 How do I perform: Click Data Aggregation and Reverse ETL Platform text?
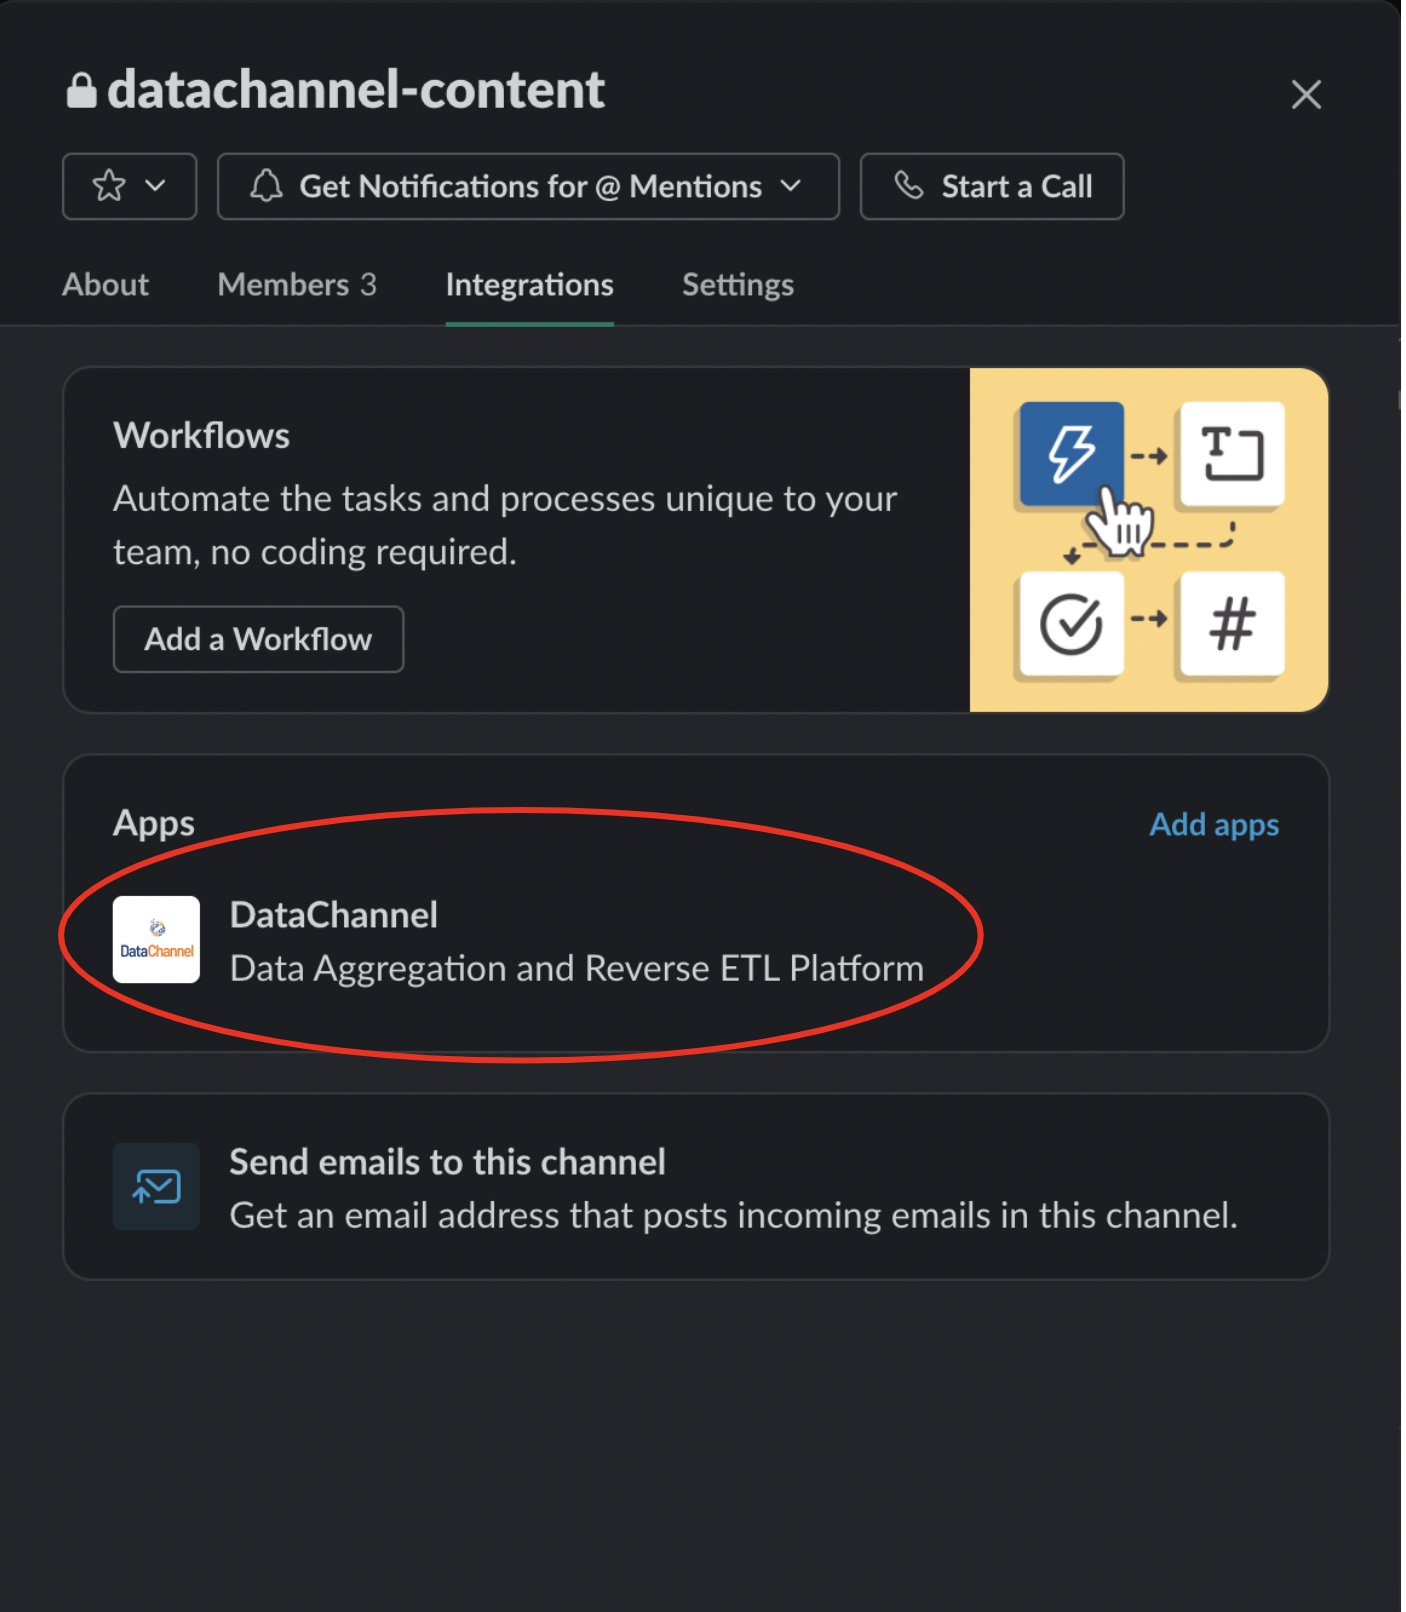pos(577,969)
